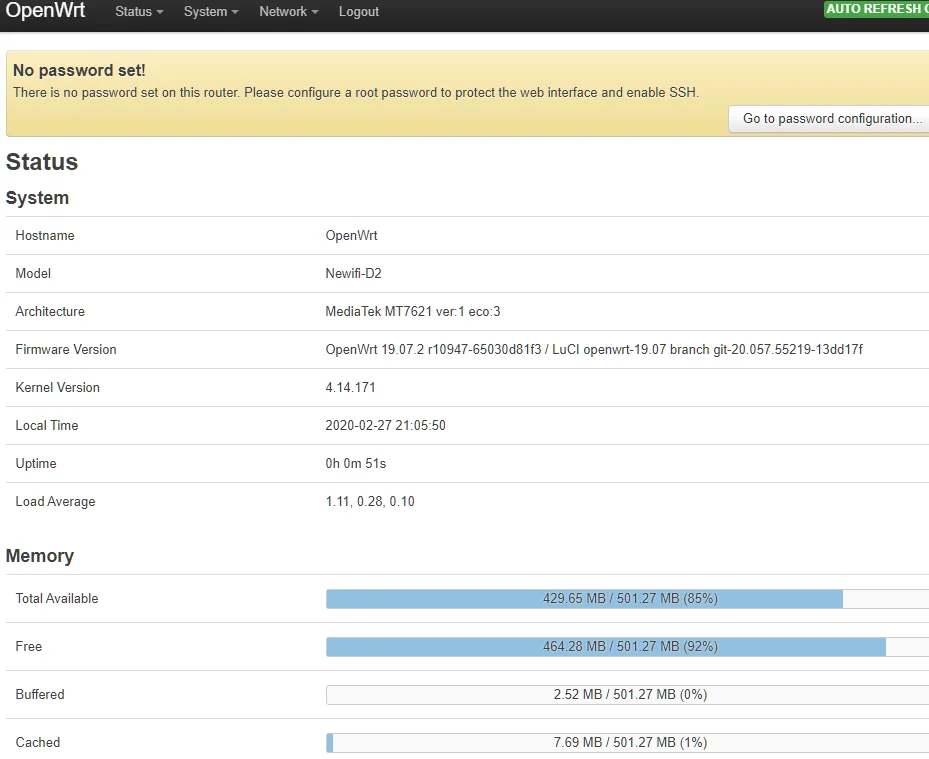Click the Memory section heading

pyautogui.click(x=40, y=556)
